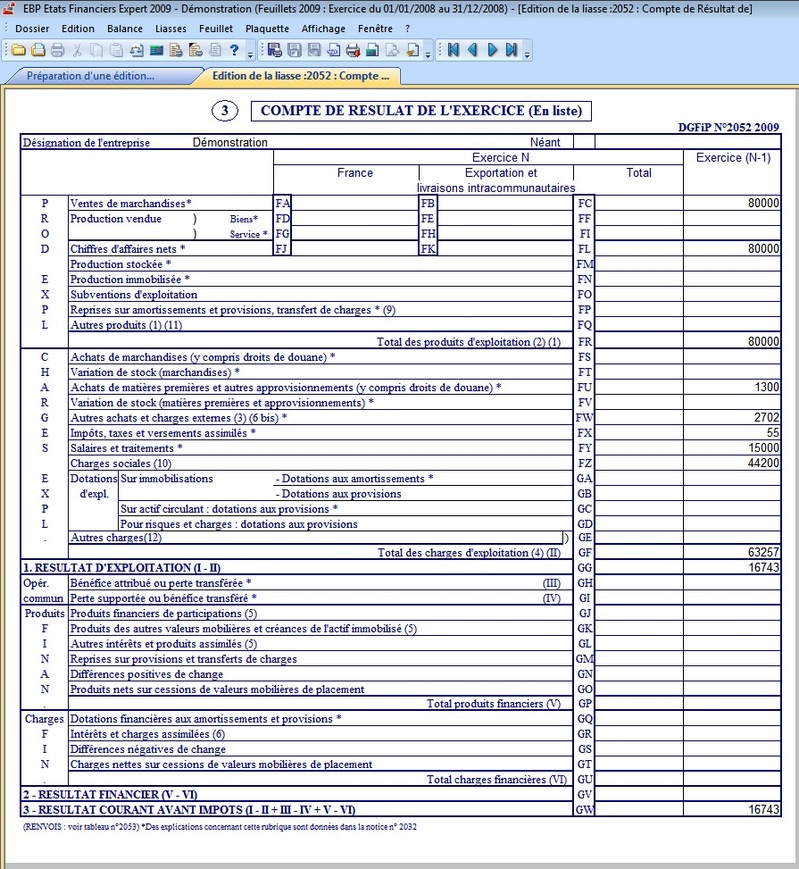
Task: Click the small box next to Néant
Action: (584, 142)
